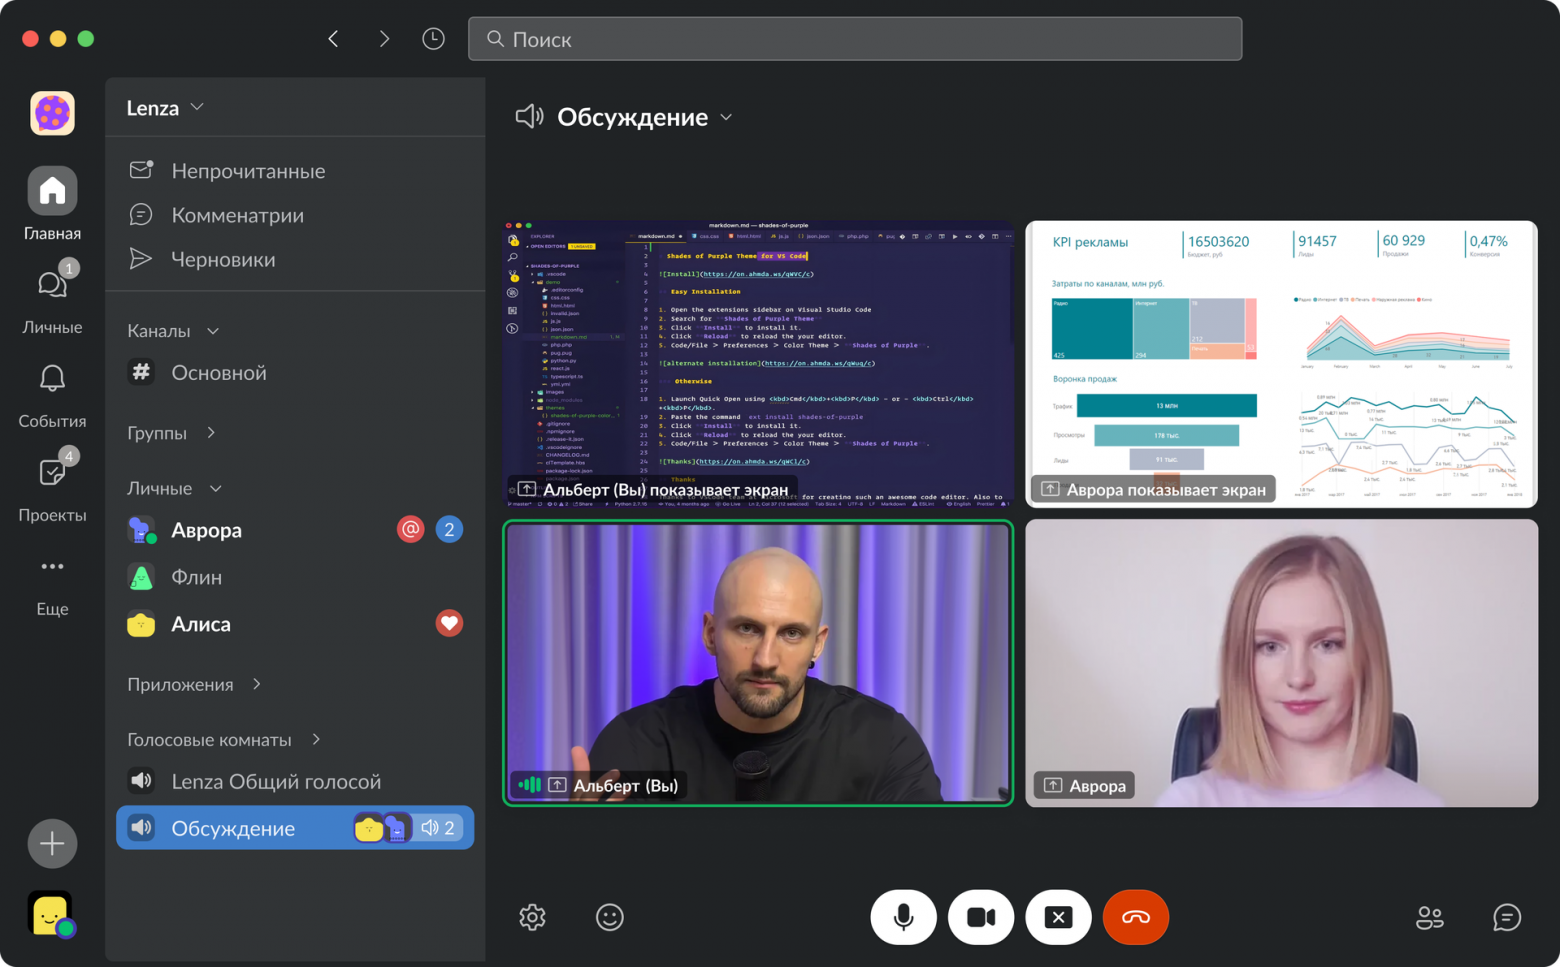Open the emoji reactions picker
The height and width of the screenshot is (967, 1560).
coord(609,917)
